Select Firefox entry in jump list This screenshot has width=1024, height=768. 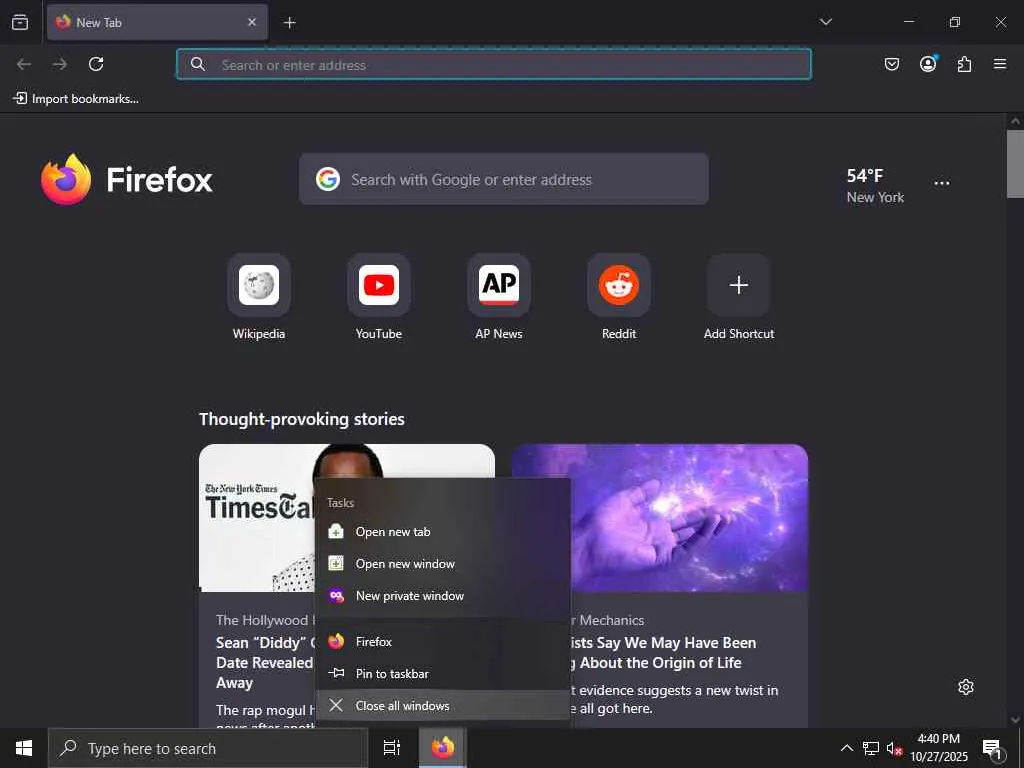click(x=443, y=641)
